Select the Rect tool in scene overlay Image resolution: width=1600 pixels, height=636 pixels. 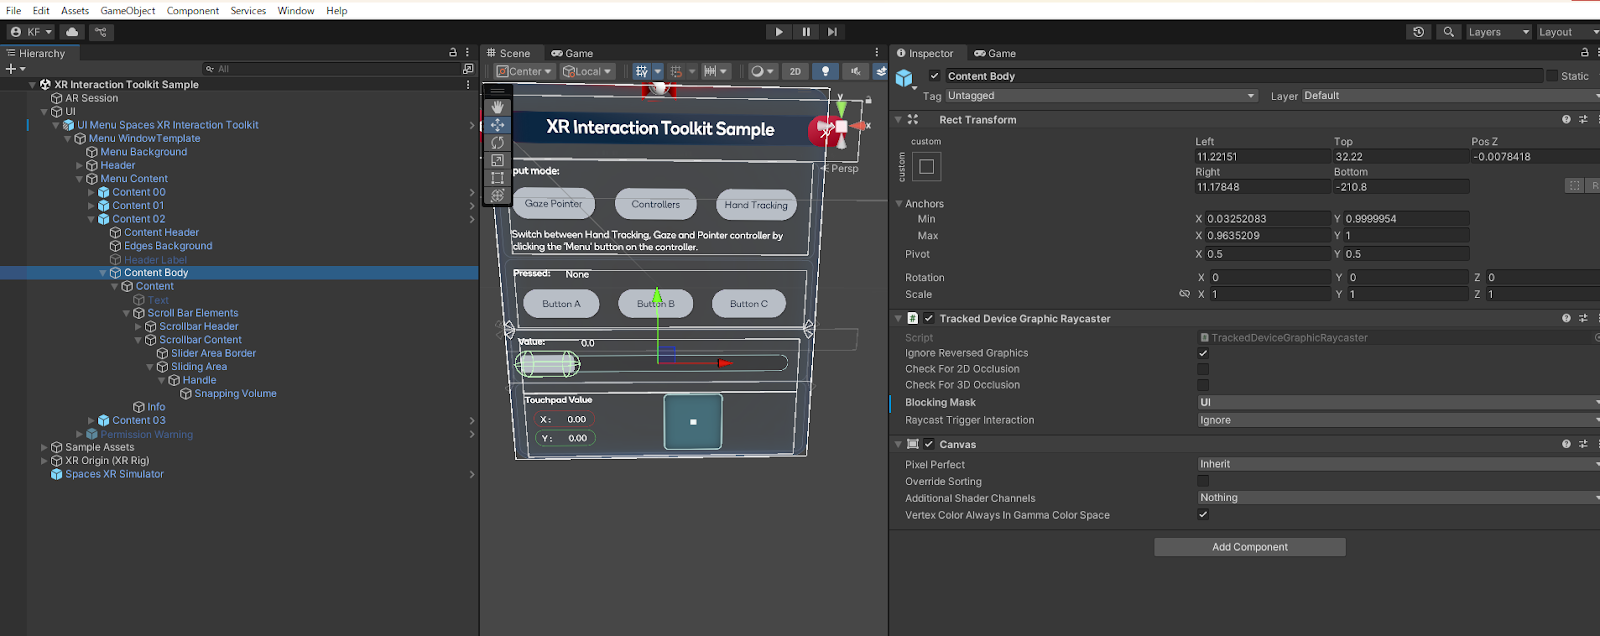497,178
